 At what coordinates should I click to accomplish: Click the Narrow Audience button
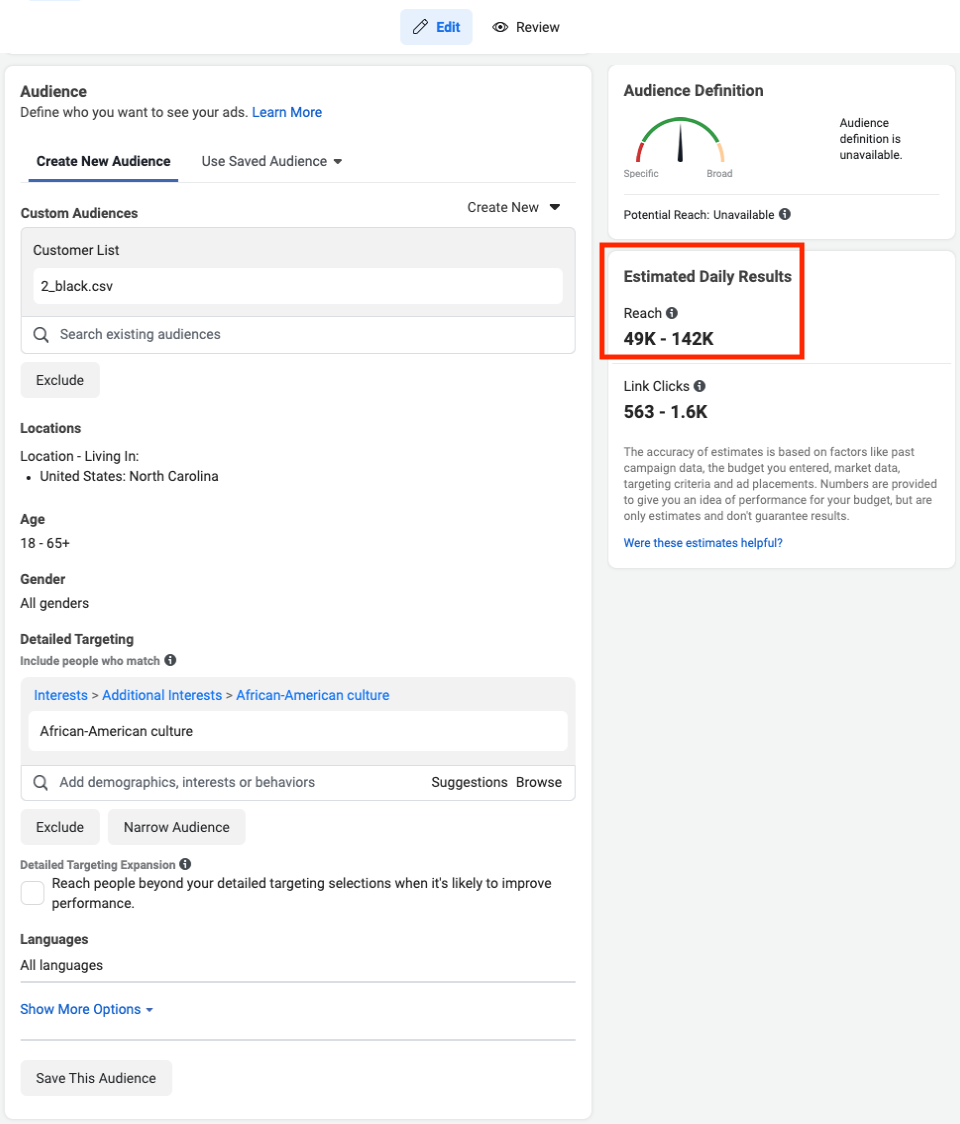[176, 827]
